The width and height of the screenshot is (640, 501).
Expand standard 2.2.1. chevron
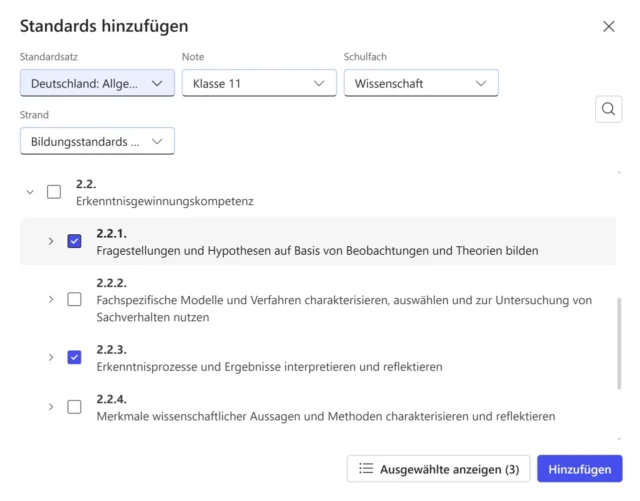(x=51, y=241)
